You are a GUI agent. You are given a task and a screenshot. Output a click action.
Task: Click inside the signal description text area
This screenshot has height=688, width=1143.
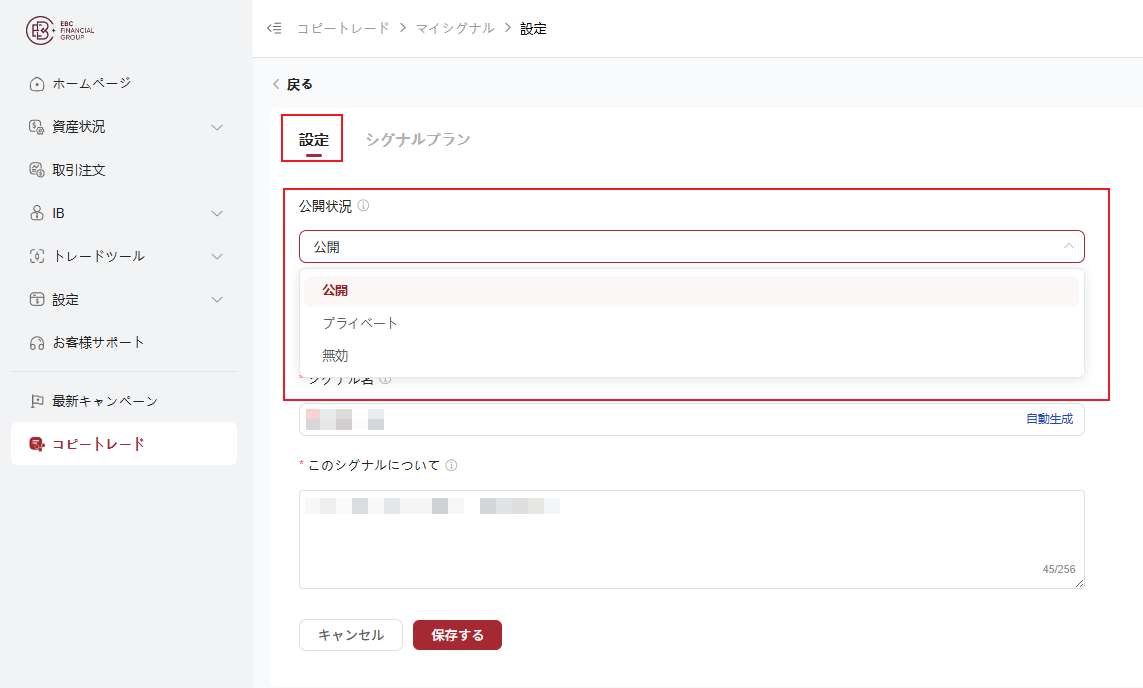(691, 539)
